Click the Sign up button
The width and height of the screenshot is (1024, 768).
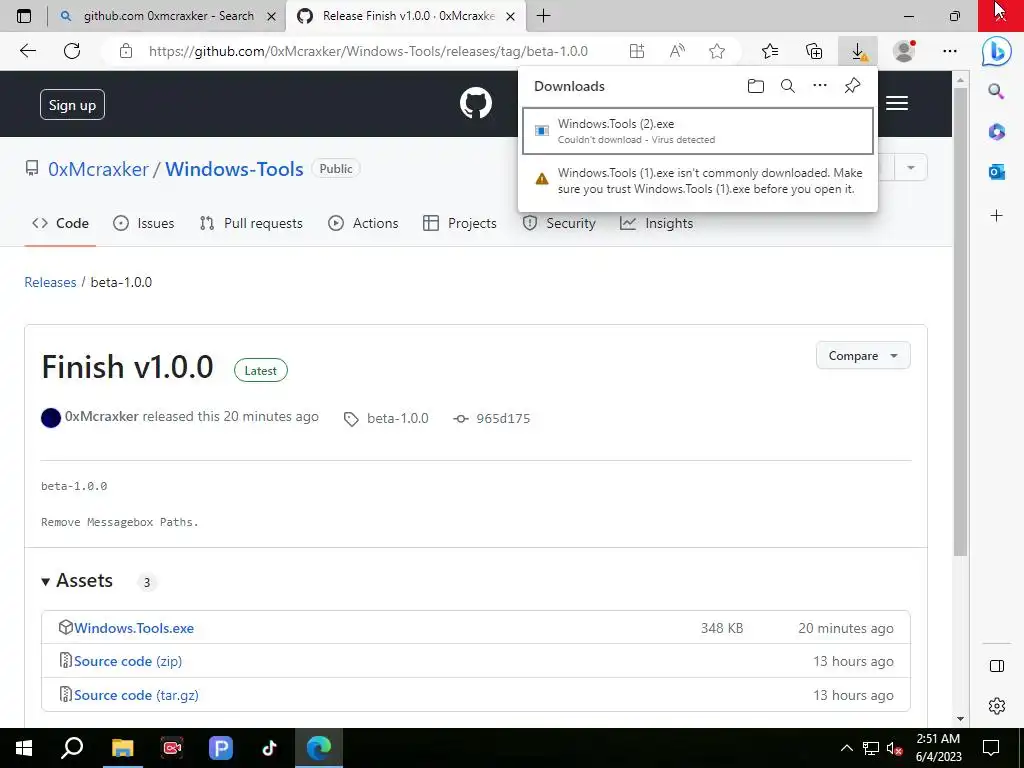[72, 104]
